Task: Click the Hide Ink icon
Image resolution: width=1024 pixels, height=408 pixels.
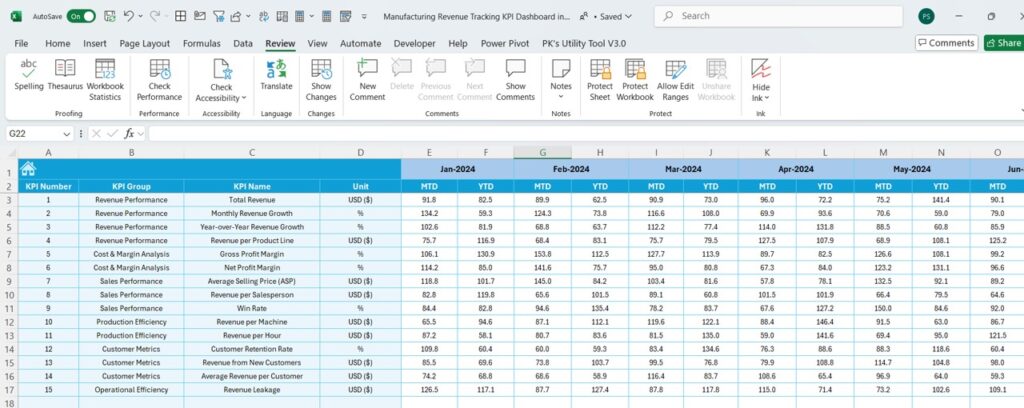Action: [761, 69]
